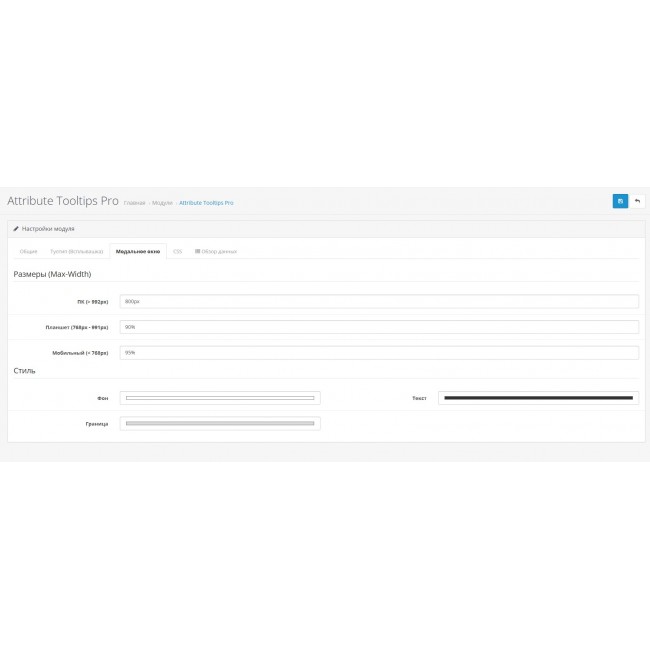The image size is (650, 650).
Task: Open the Текст color picker swatch
Action: [538, 398]
